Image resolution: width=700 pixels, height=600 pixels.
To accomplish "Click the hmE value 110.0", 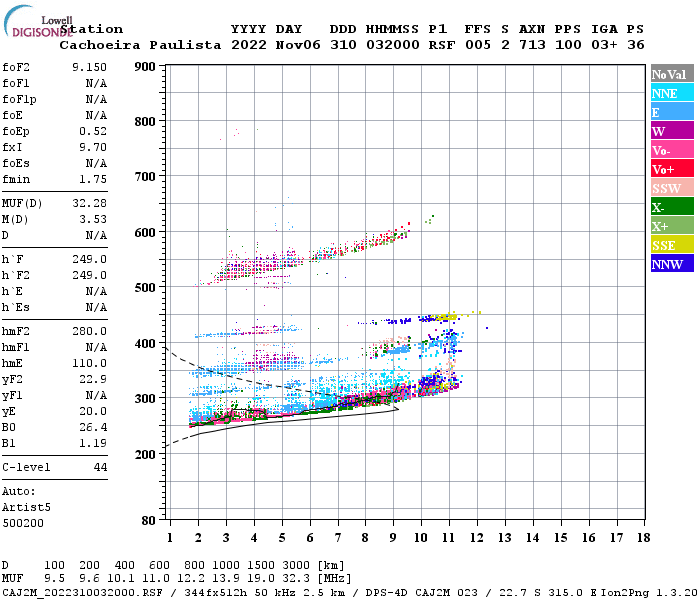I will (x=89, y=364).
